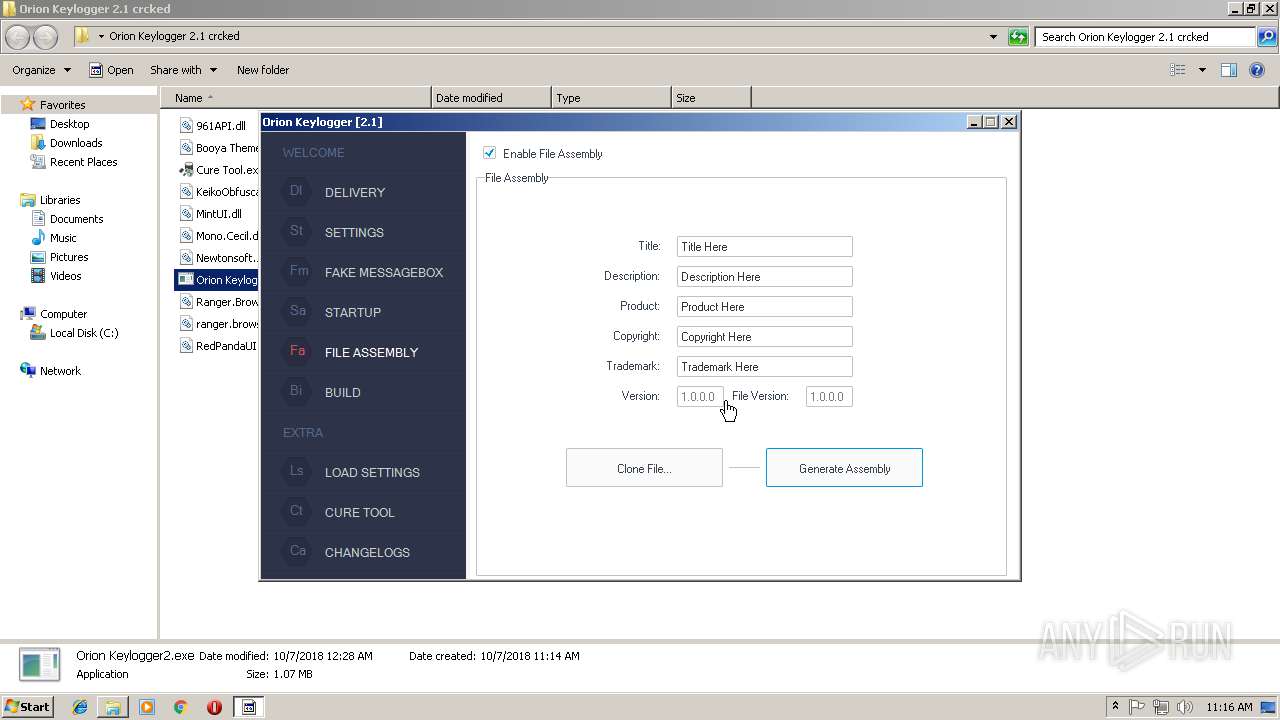Go forward with the Explorer forward arrow

tap(46, 37)
